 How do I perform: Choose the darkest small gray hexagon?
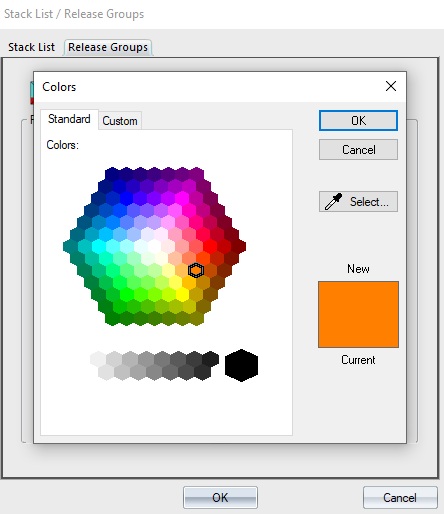[x=210, y=359]
